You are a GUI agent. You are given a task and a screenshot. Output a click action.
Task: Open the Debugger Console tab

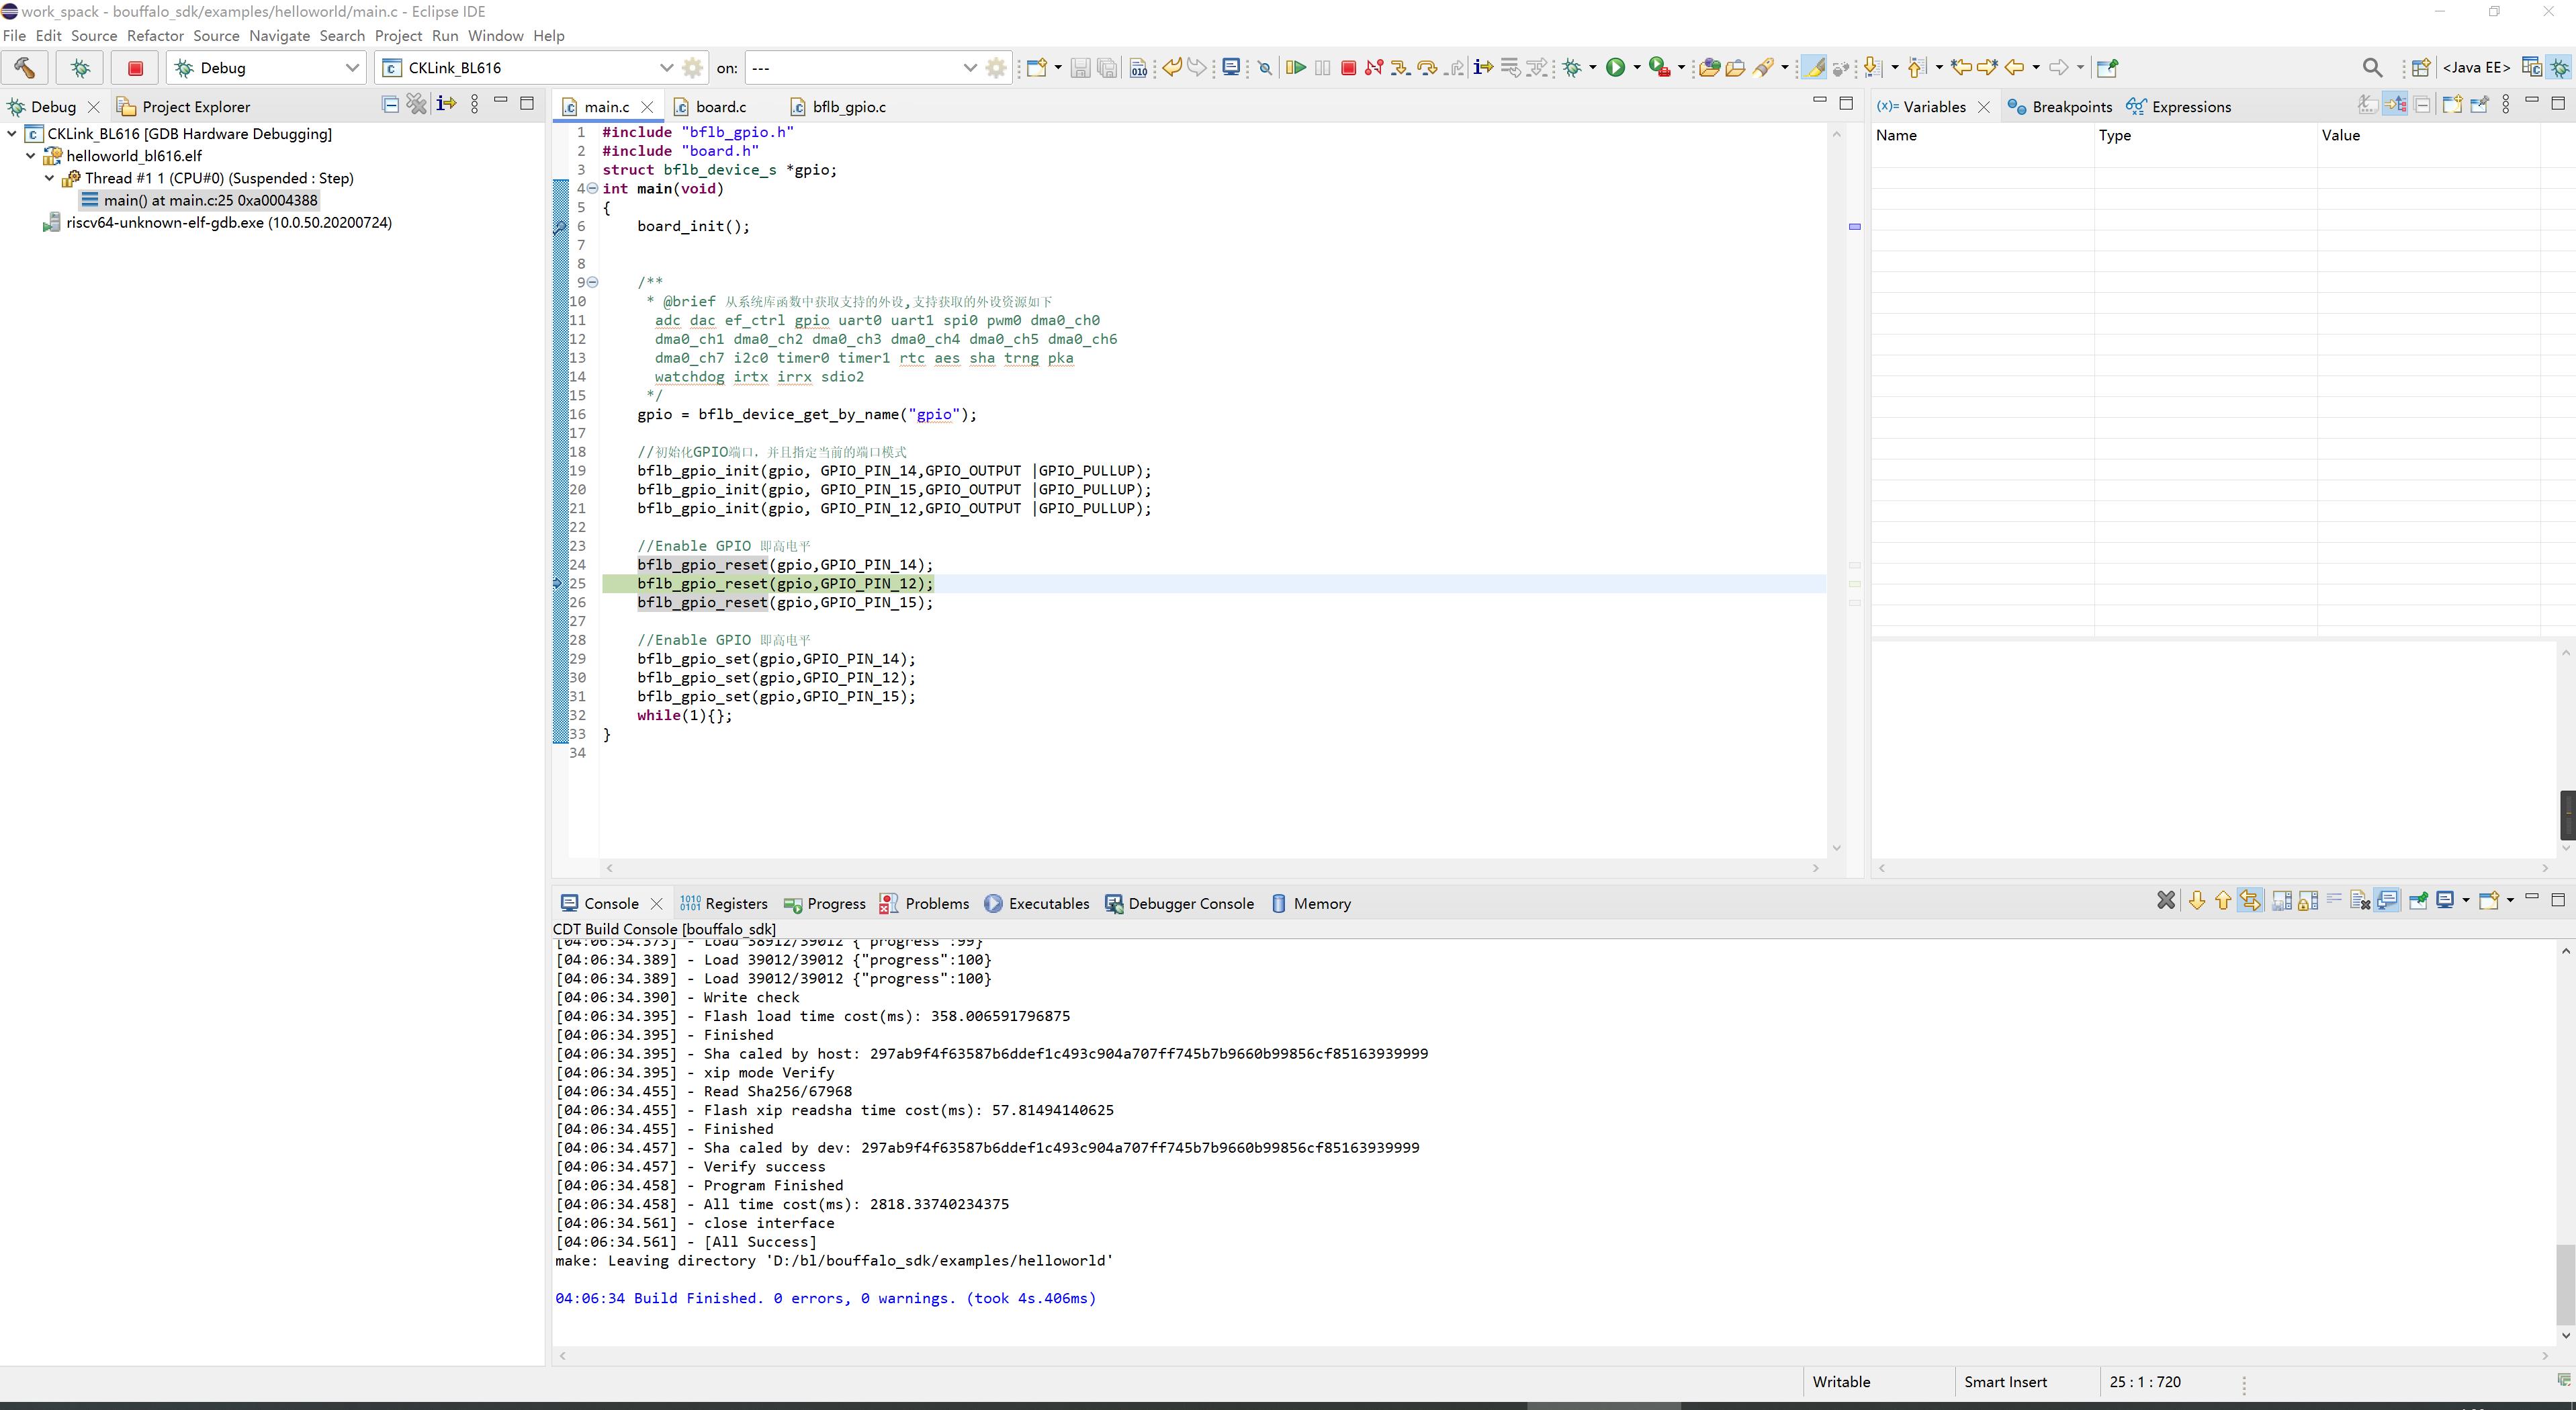(1179, 903)
